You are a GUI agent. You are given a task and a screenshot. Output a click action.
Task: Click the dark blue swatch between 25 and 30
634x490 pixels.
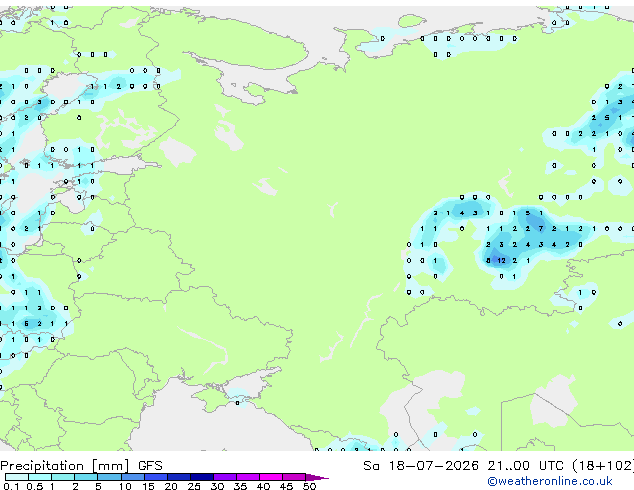(x=202, y=477)
